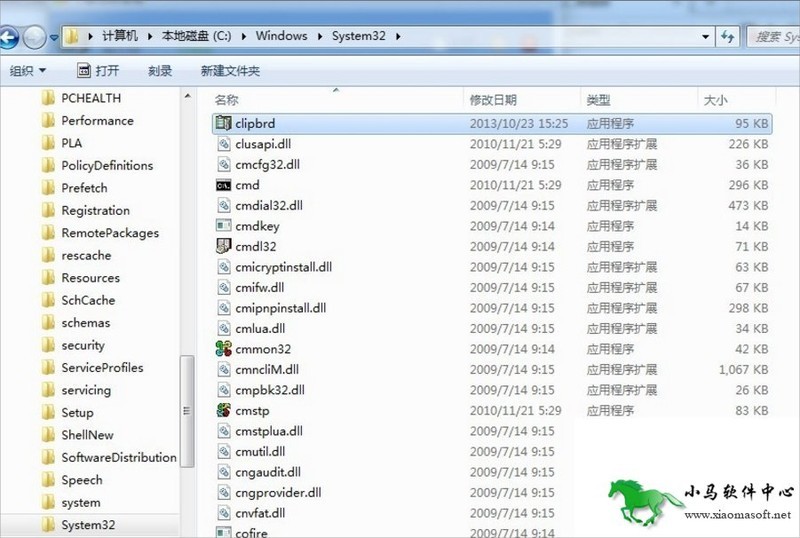Screen dimensions: 800x538
Task: Open the rescache folder in tree
Action: (76, 255)
